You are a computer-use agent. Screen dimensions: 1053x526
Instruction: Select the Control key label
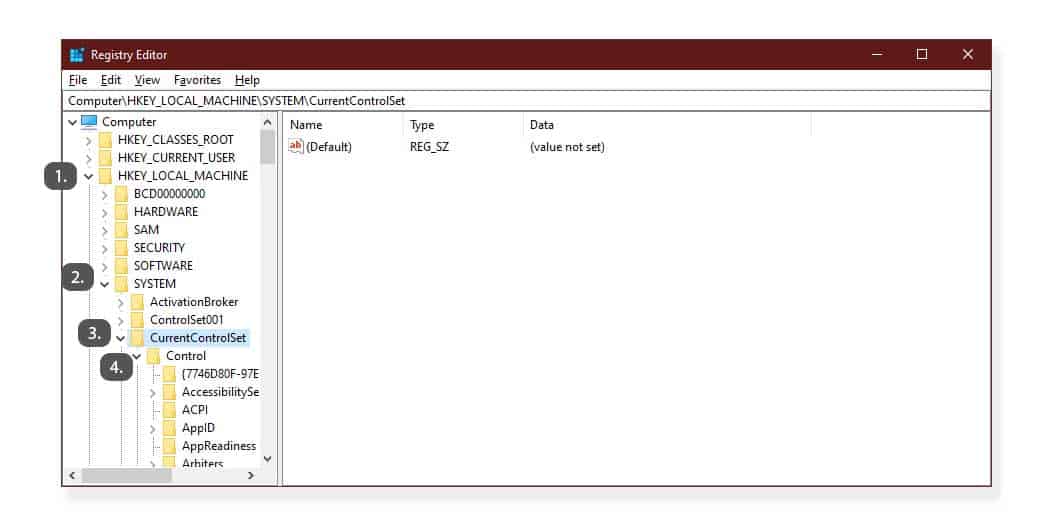point(186,356)
